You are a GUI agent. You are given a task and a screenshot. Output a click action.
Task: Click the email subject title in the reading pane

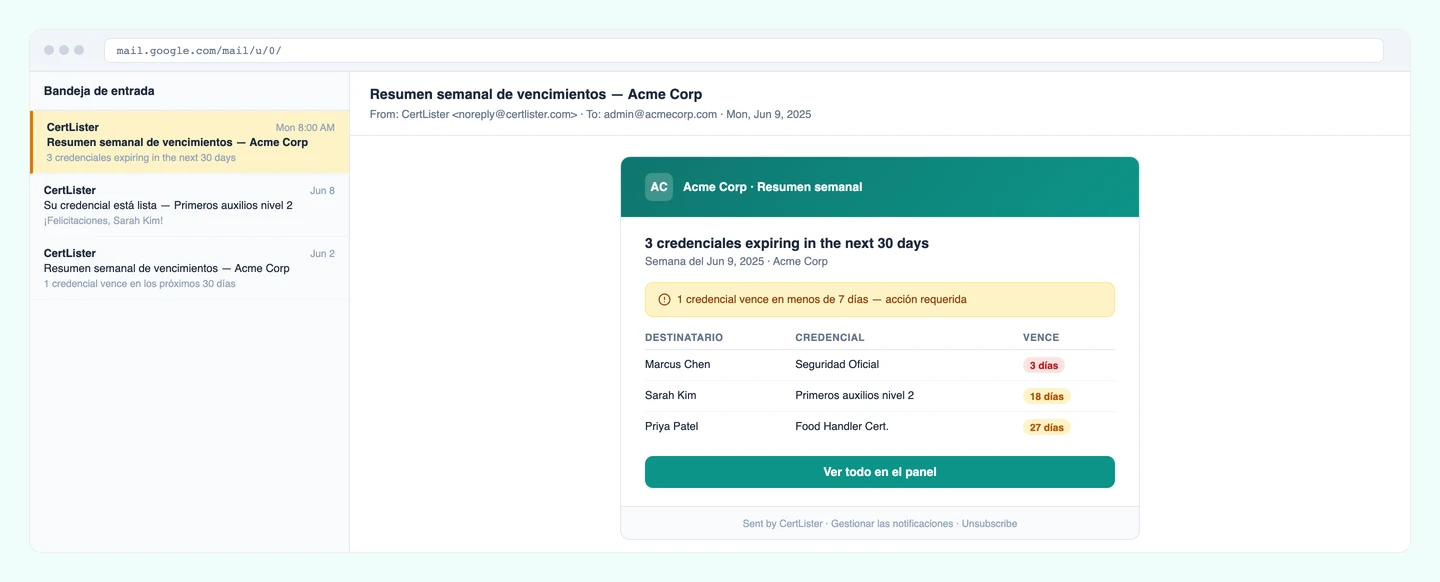[536, 94]
